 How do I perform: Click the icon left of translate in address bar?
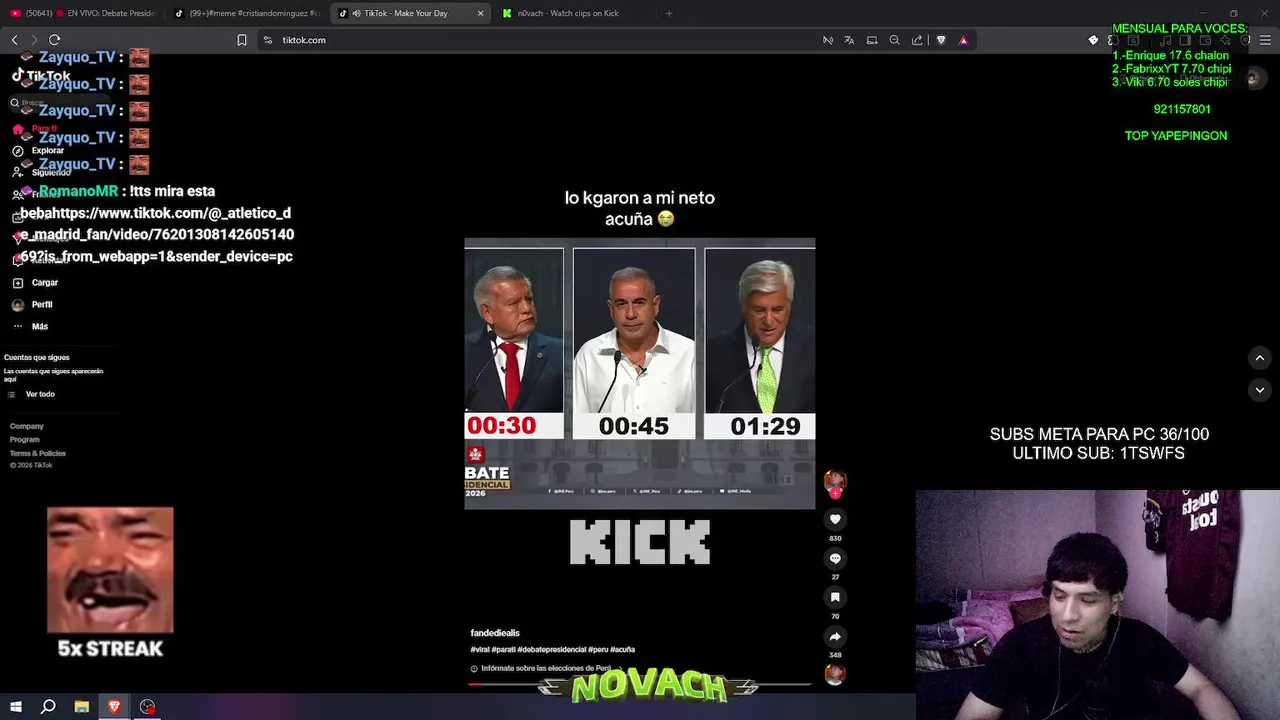pyautogui.click(x=827, y=40)
